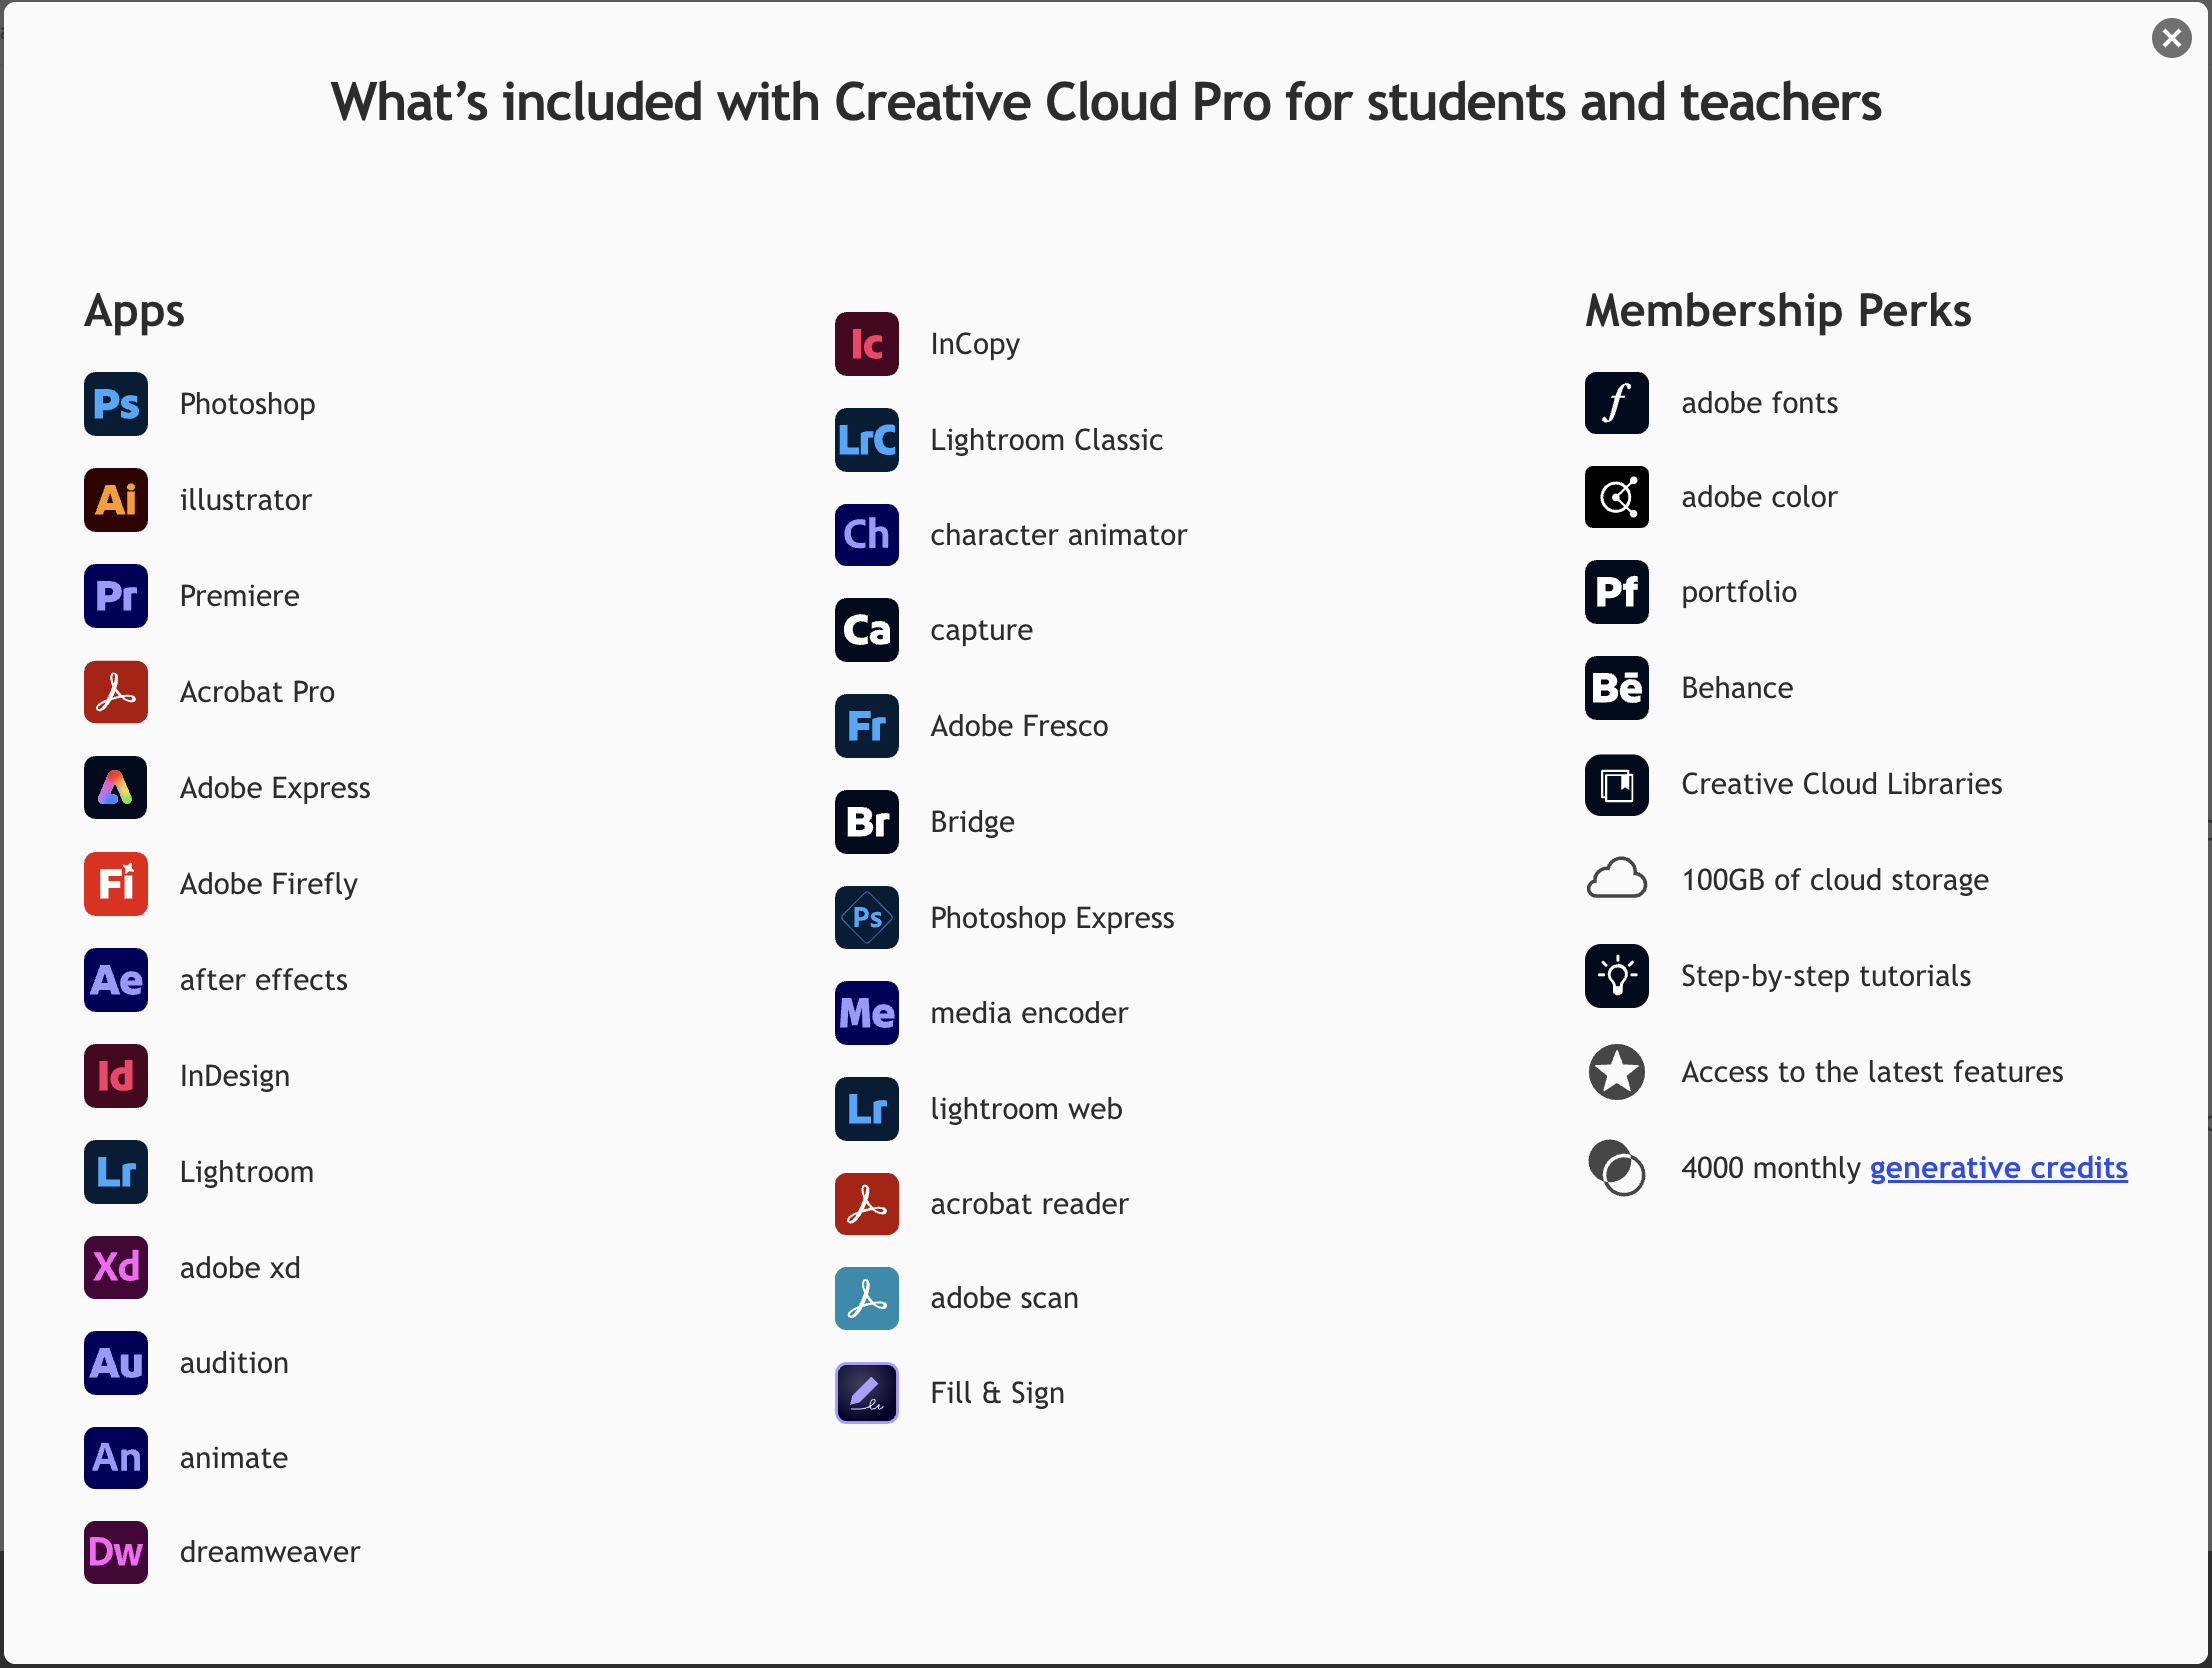Click the portfolio Pf icon
The width and height of the screenshot is (2212, 1668).
[x=1617, y=592]
